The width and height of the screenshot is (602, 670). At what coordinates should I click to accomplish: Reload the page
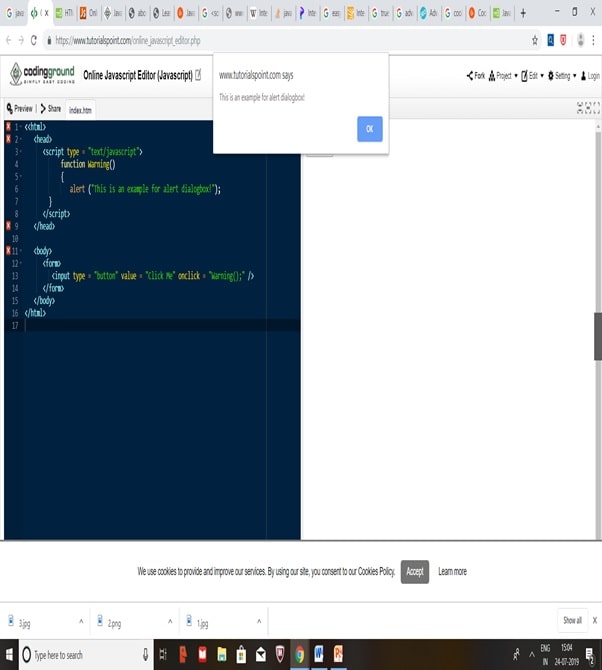(34, 41)
